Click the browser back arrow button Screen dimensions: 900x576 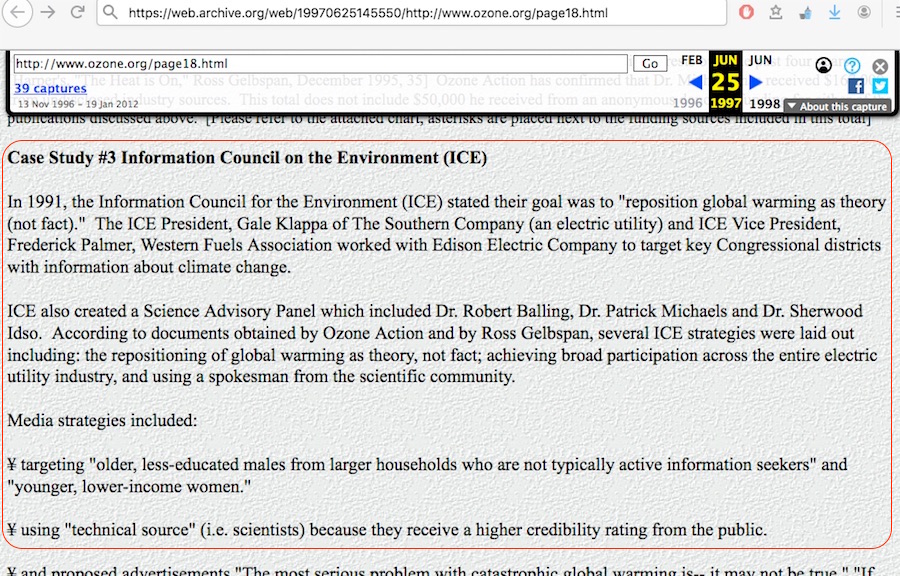19,13
